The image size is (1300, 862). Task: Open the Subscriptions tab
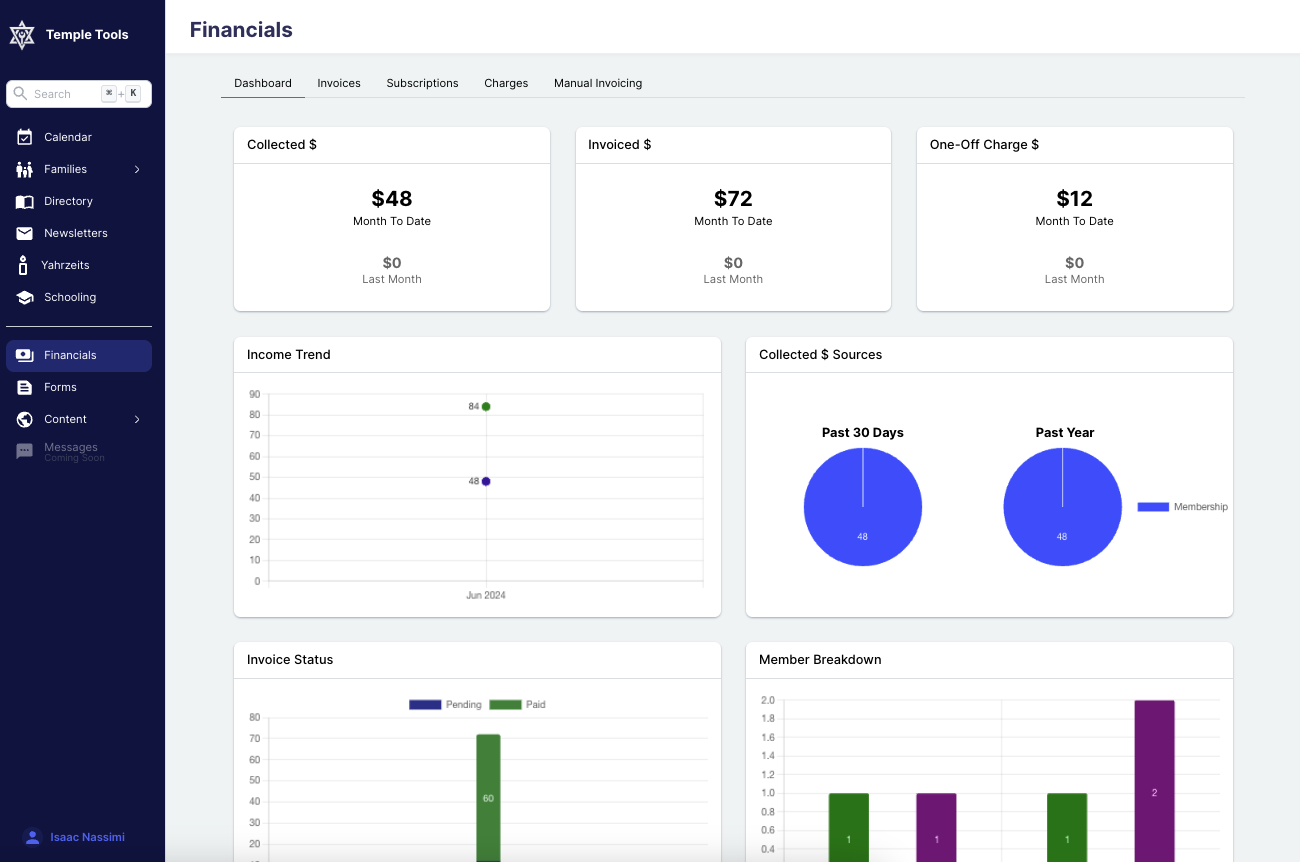[422, 83]
